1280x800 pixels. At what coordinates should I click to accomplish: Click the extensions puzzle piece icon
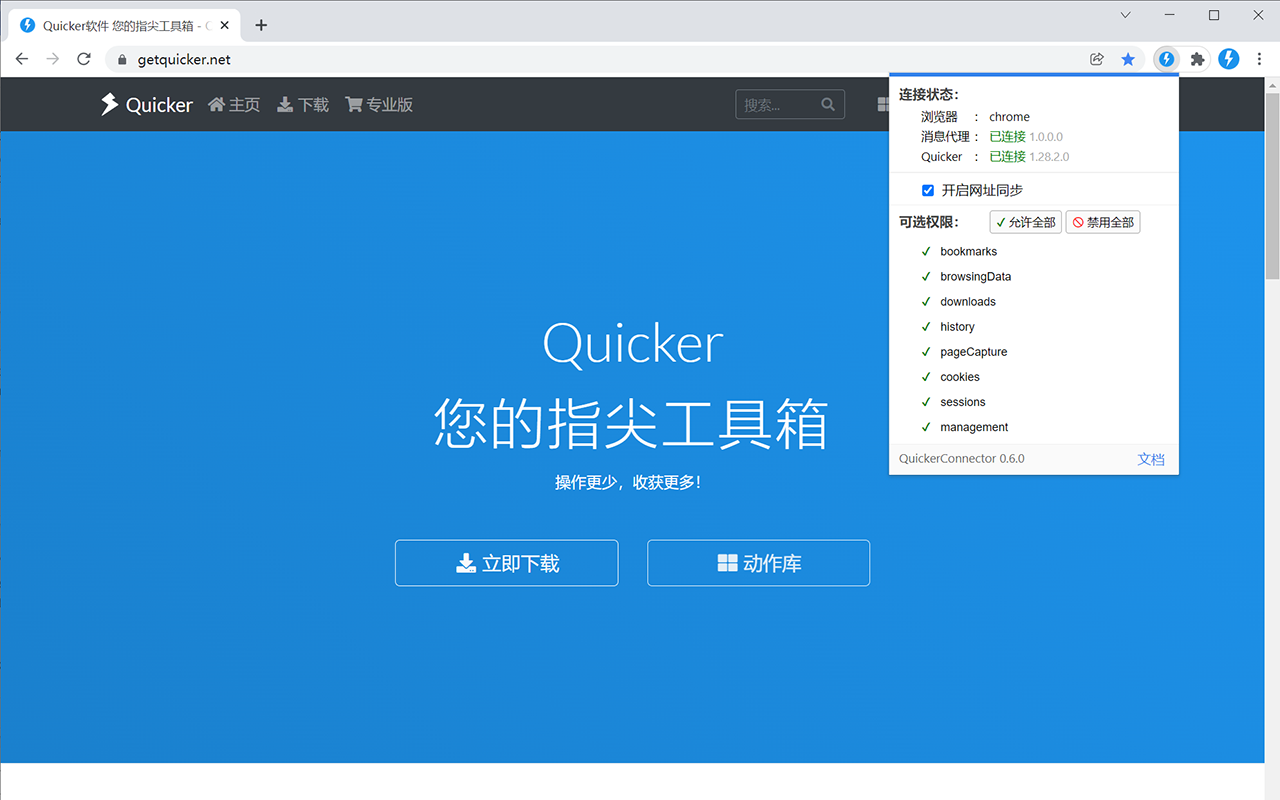click(x=1197, y=59)
